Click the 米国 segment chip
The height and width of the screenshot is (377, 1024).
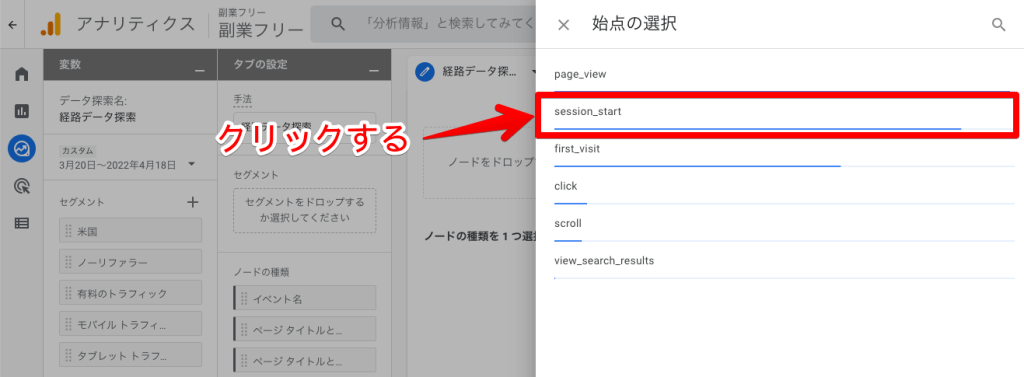pyautogui.click(x=131, y=231)
